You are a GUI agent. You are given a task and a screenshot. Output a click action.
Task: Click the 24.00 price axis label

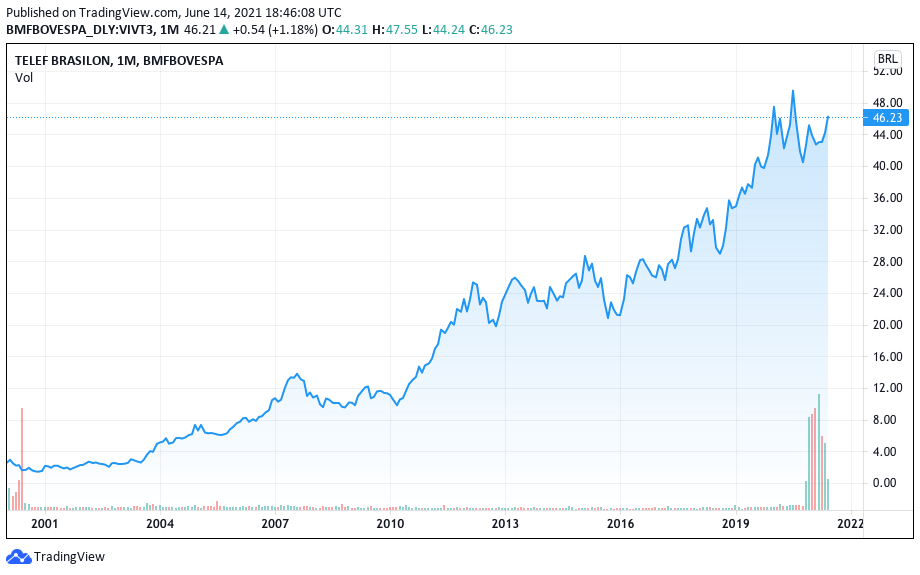click(888, 293)
